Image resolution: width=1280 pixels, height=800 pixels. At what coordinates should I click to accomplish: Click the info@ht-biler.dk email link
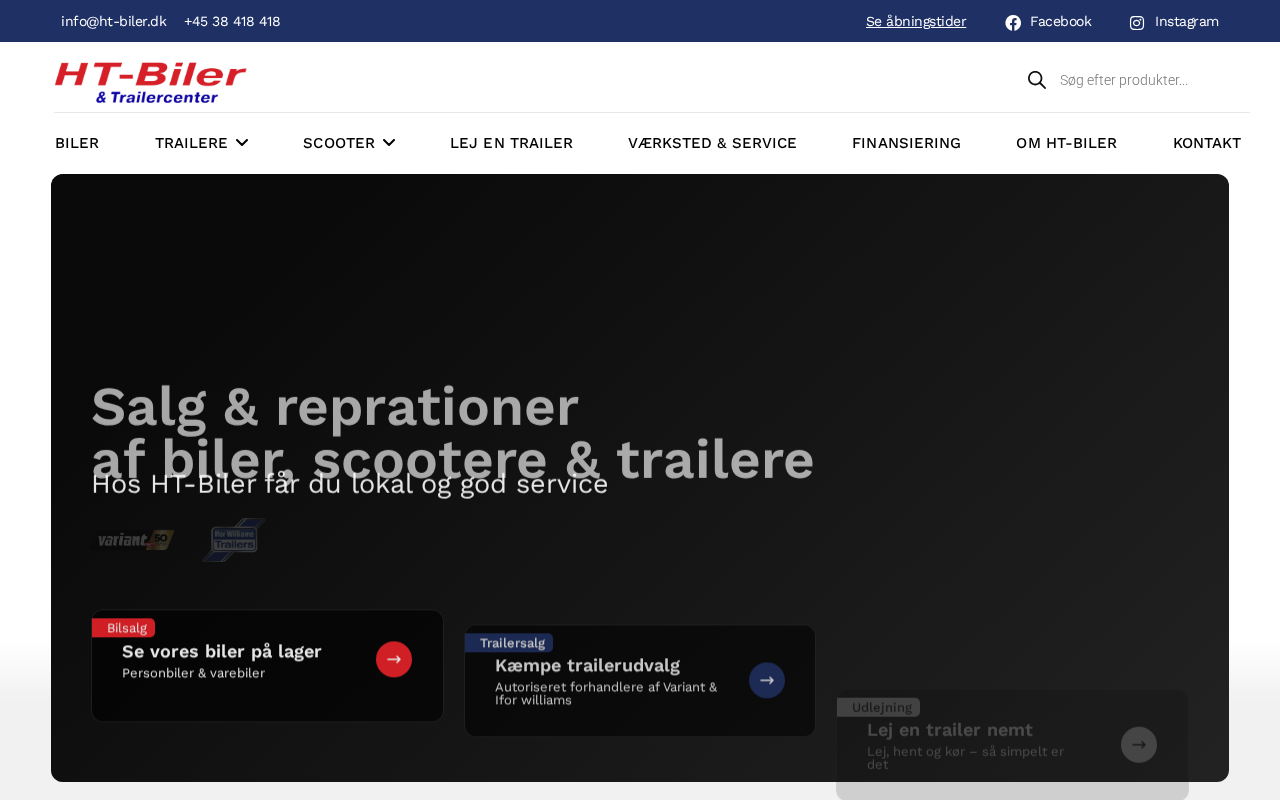114,21
